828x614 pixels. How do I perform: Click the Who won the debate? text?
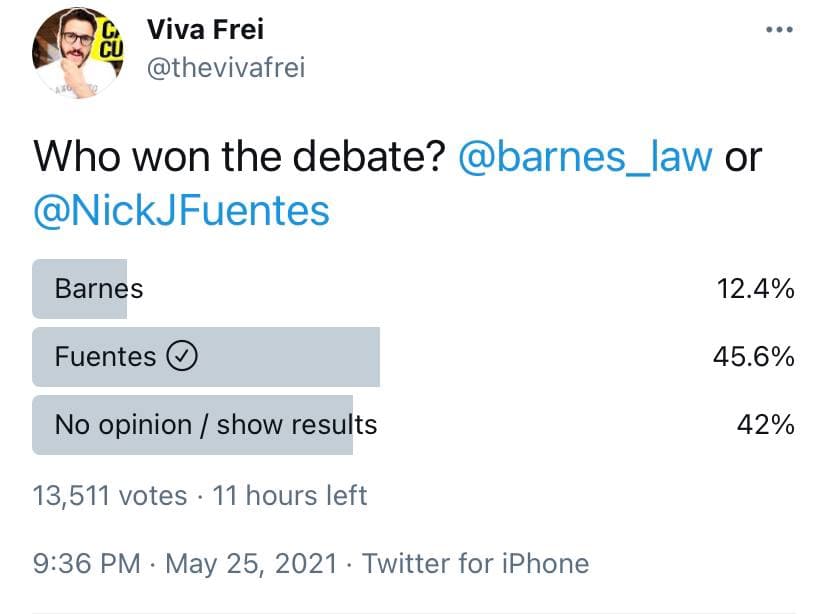coord(239,157)
